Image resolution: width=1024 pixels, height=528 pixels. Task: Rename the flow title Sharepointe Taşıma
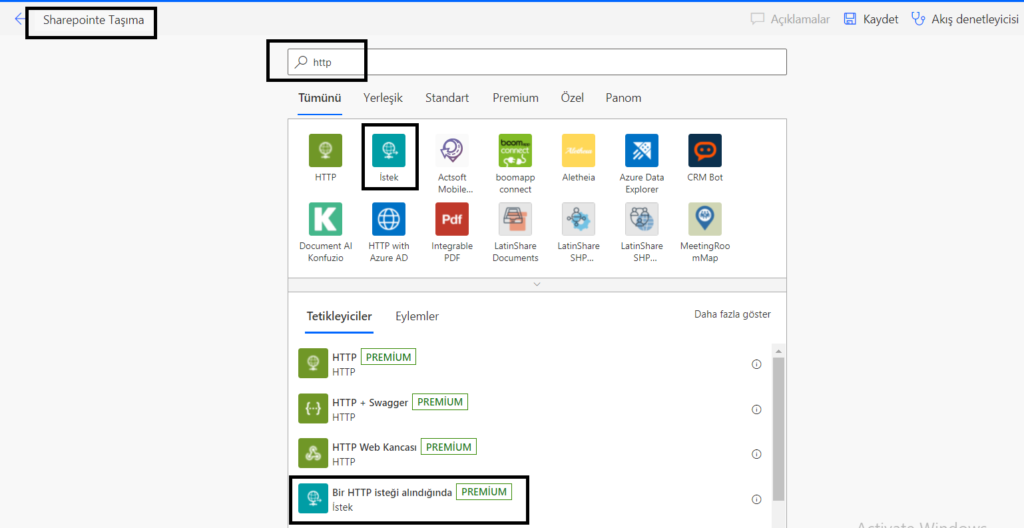point(93,20)
